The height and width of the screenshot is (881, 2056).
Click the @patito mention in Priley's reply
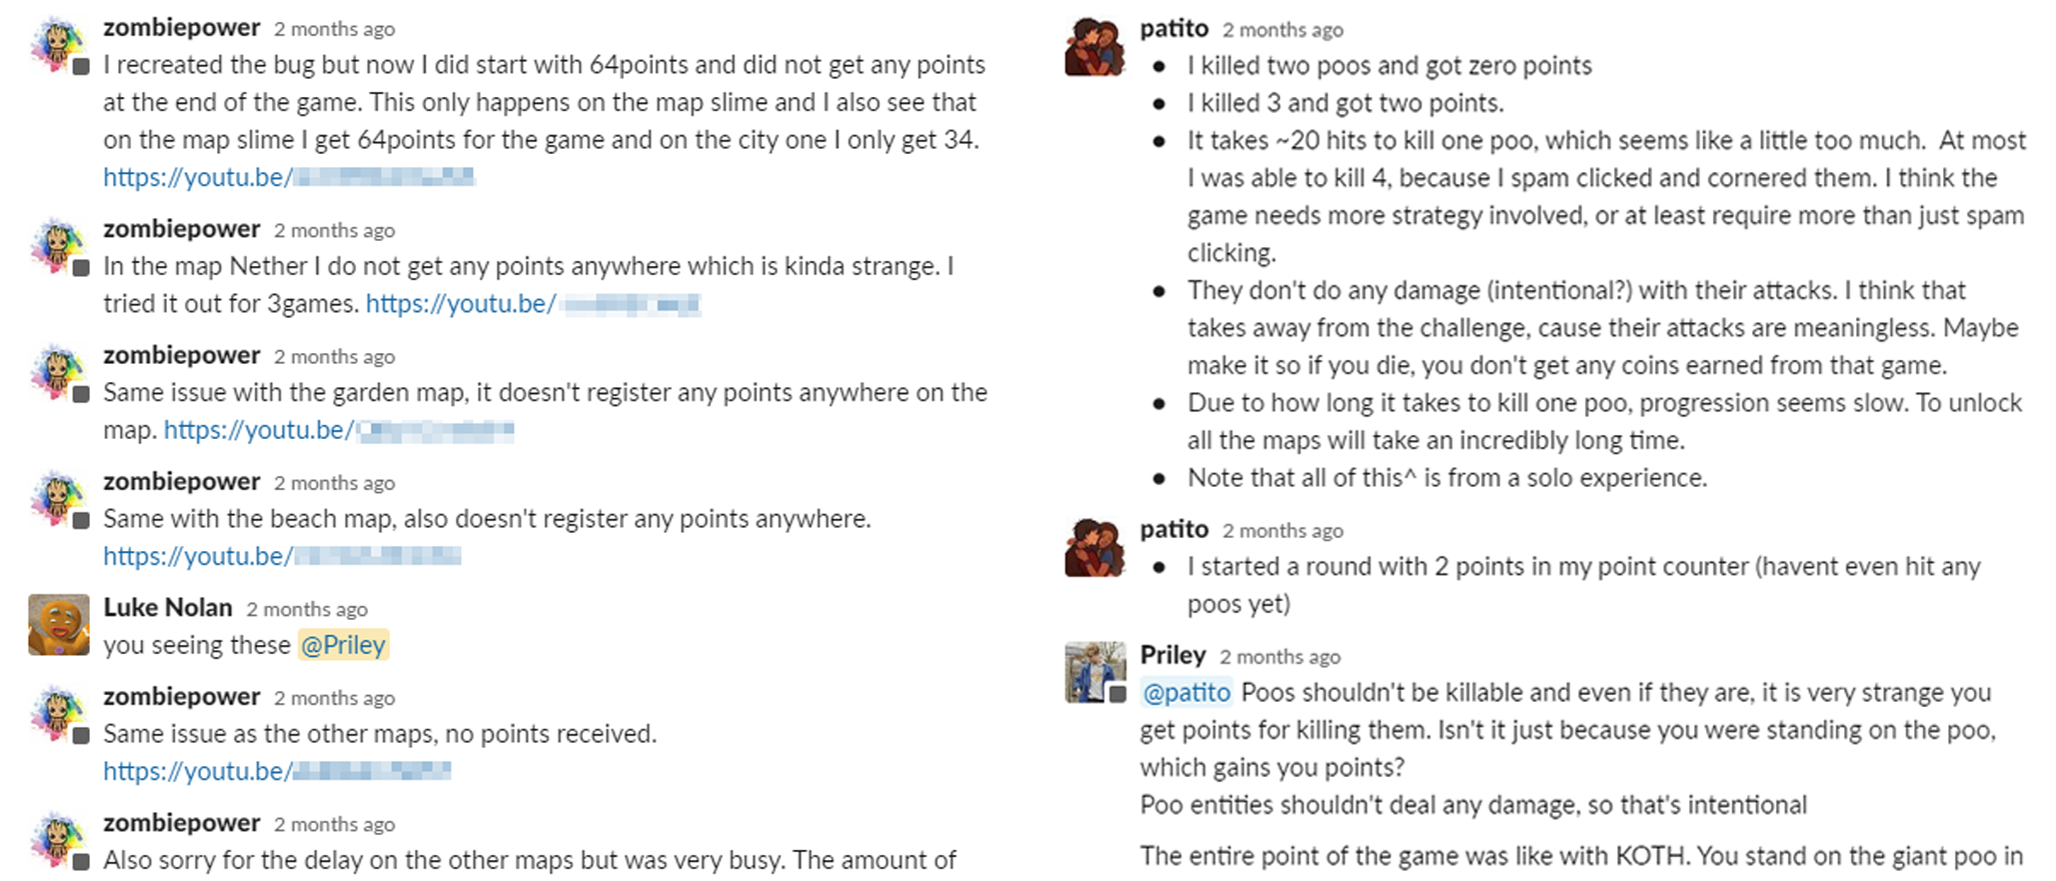tap(1186, 692)
